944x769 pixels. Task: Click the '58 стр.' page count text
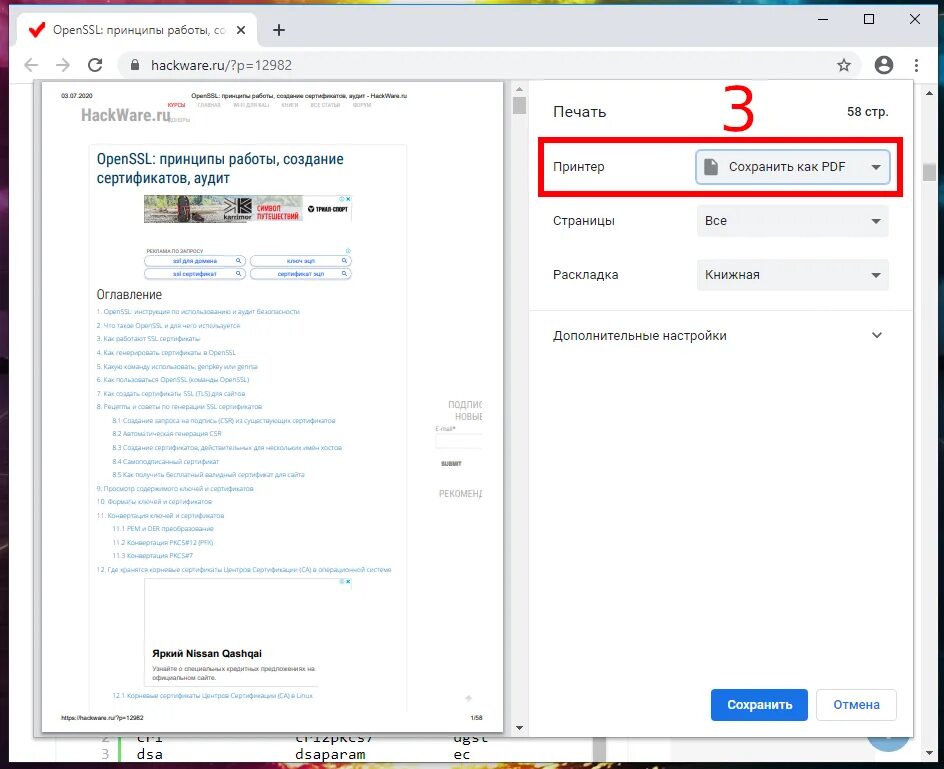(x=868, y=111)
